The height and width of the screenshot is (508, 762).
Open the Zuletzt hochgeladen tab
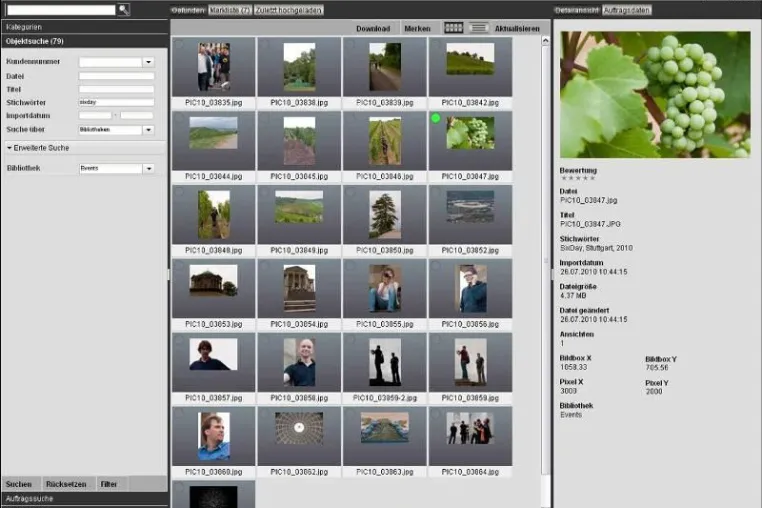[289, 10]
